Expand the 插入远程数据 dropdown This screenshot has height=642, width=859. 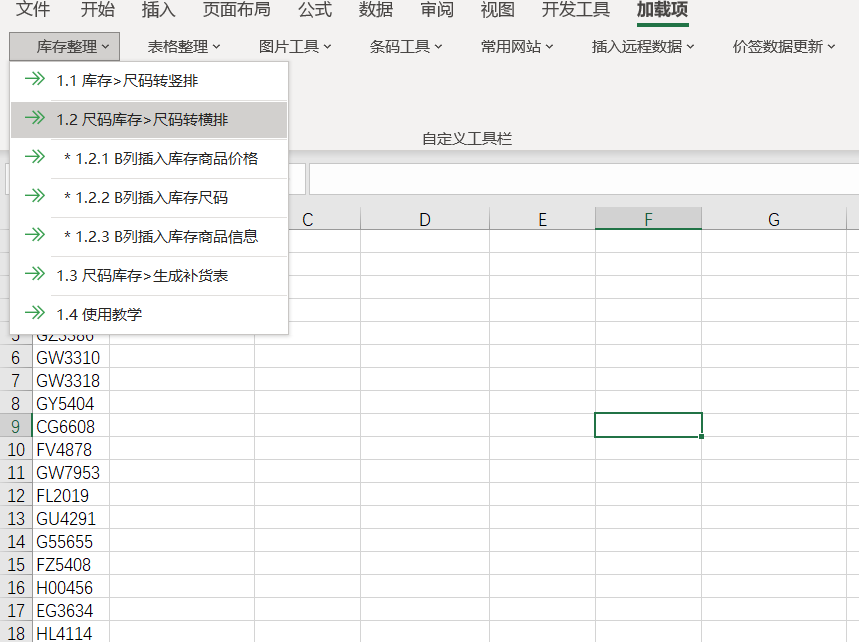pos(643,47)
